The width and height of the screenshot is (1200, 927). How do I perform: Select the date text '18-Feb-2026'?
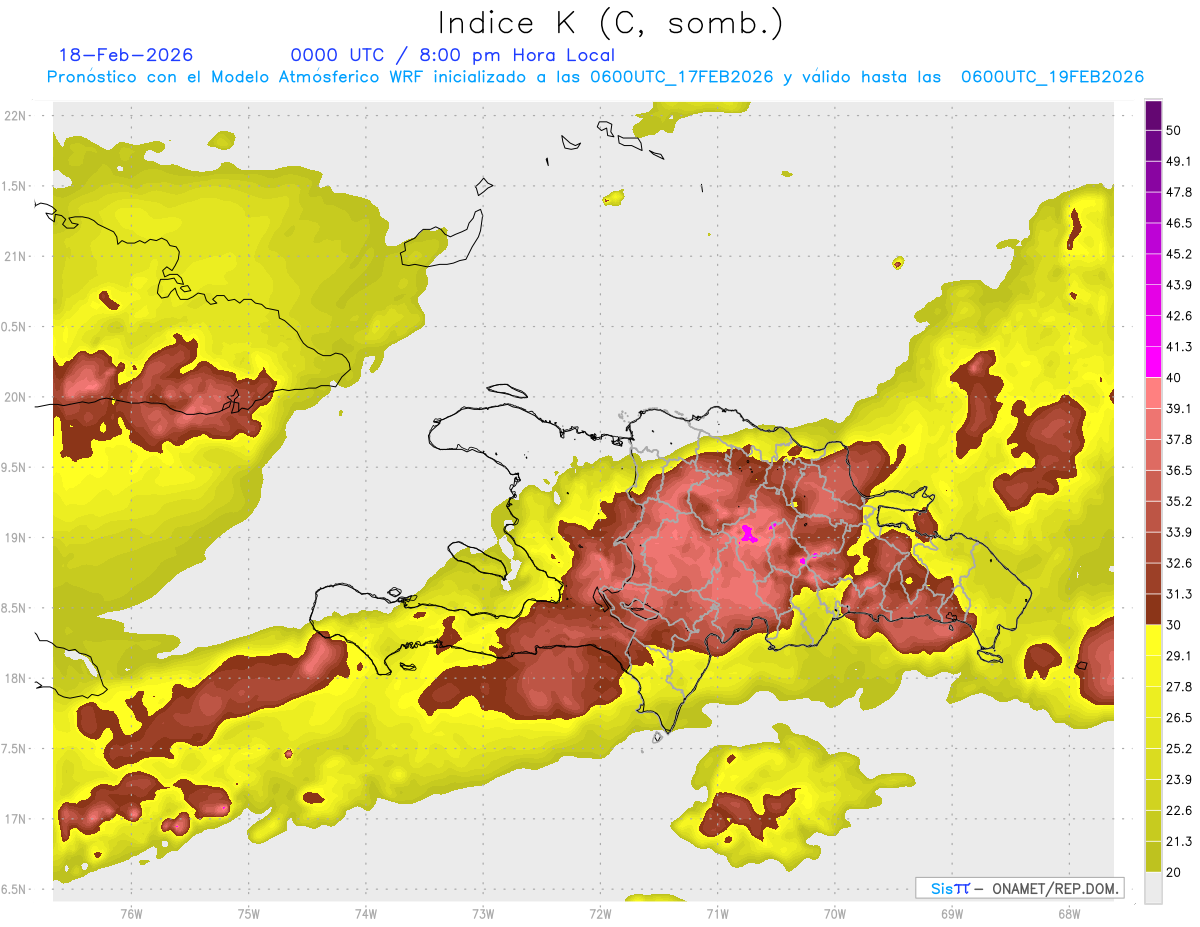tap(126, 55)
